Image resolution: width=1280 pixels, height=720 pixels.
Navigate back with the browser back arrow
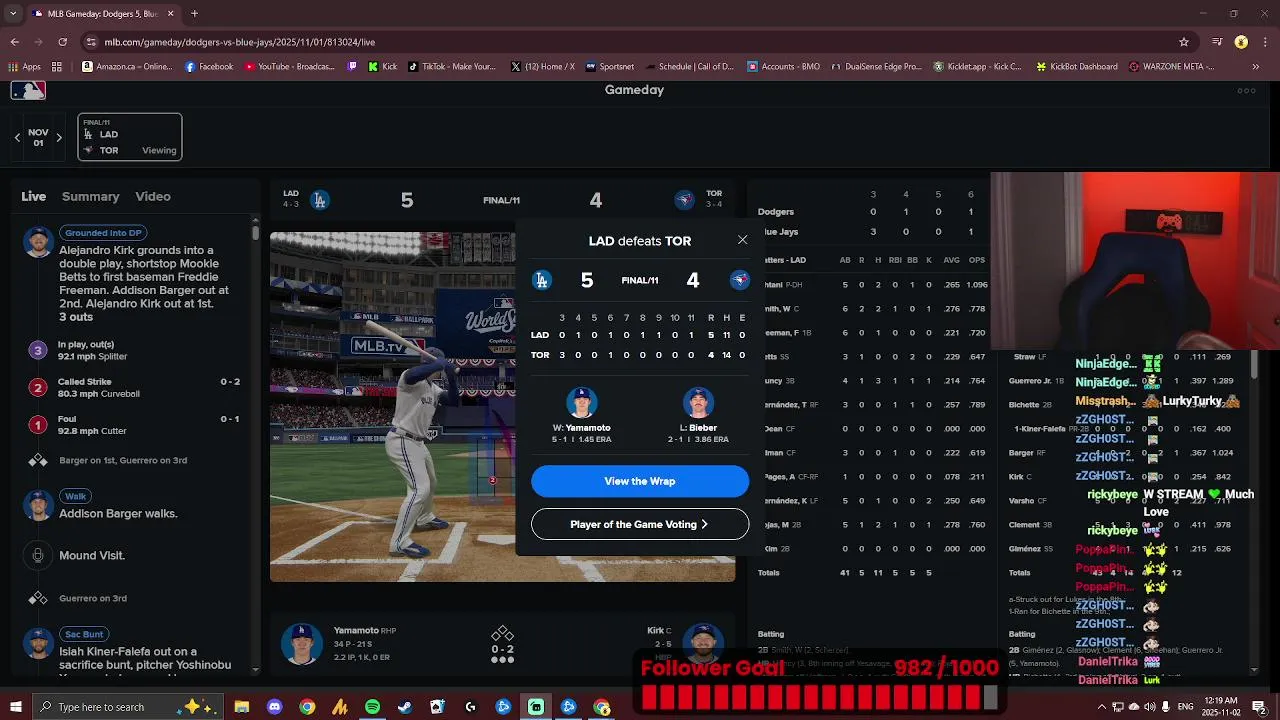15,42
